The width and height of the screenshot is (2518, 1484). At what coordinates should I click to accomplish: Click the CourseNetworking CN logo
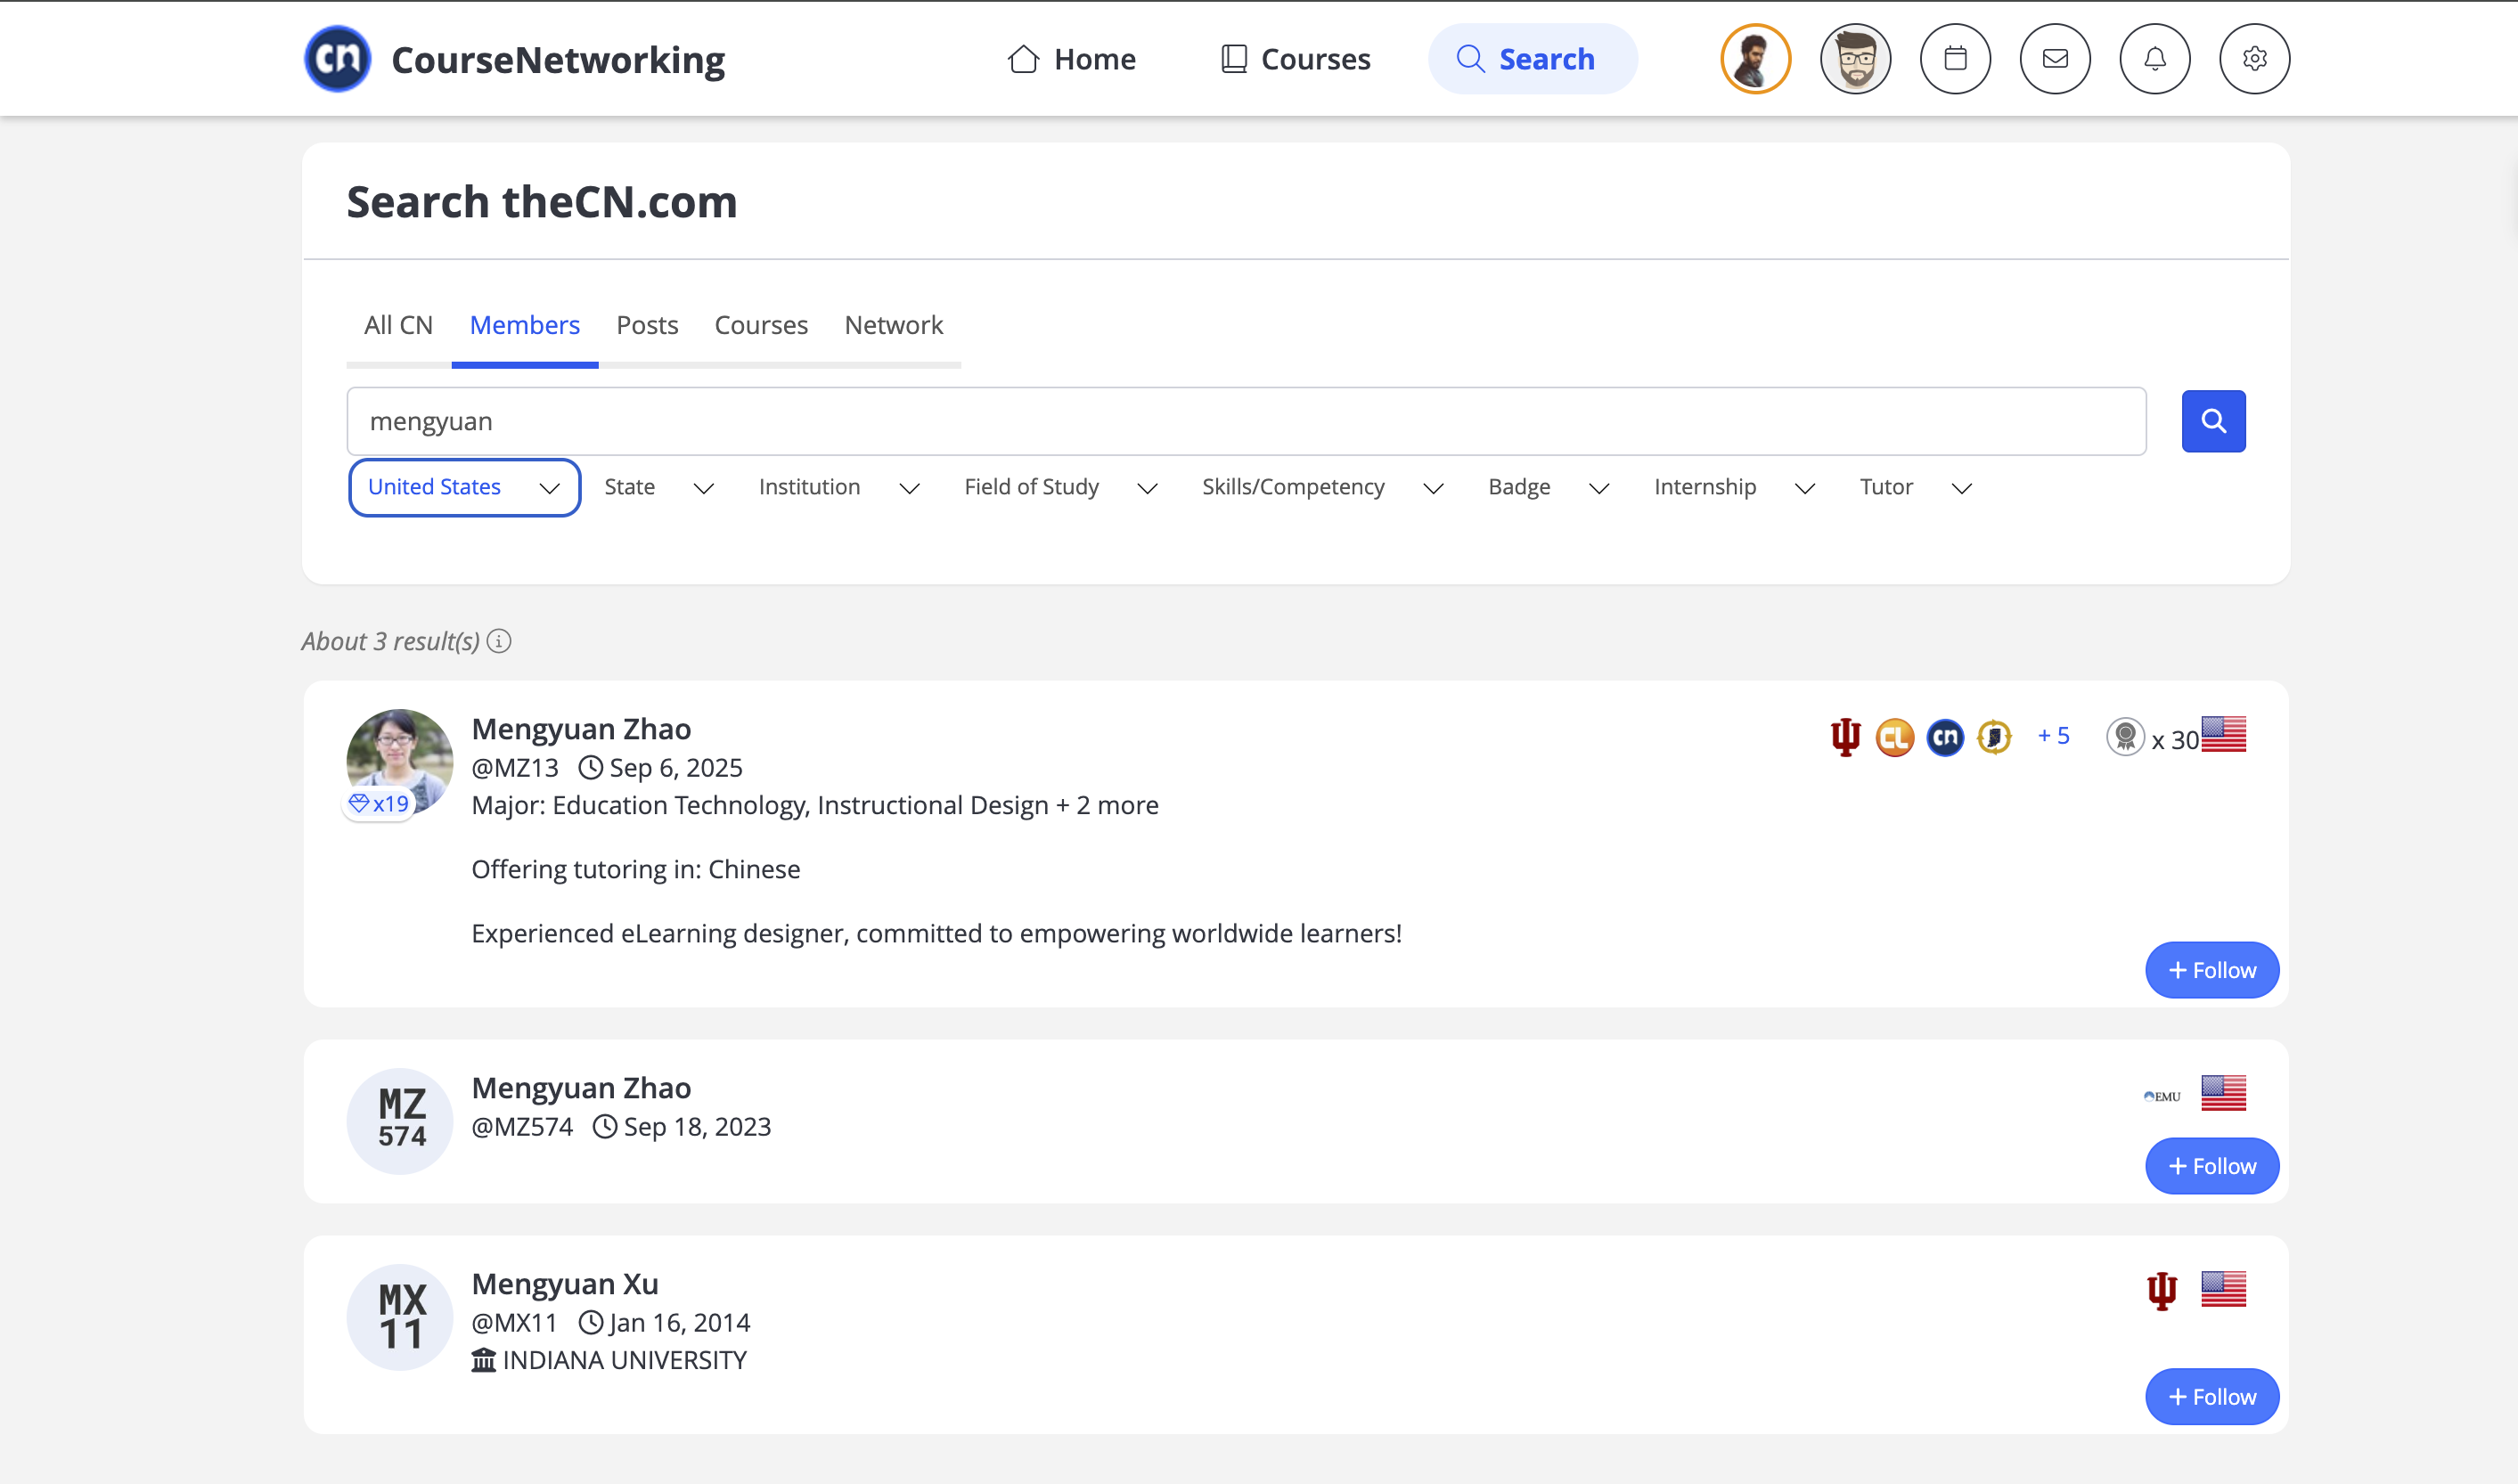tap(338, 59)
